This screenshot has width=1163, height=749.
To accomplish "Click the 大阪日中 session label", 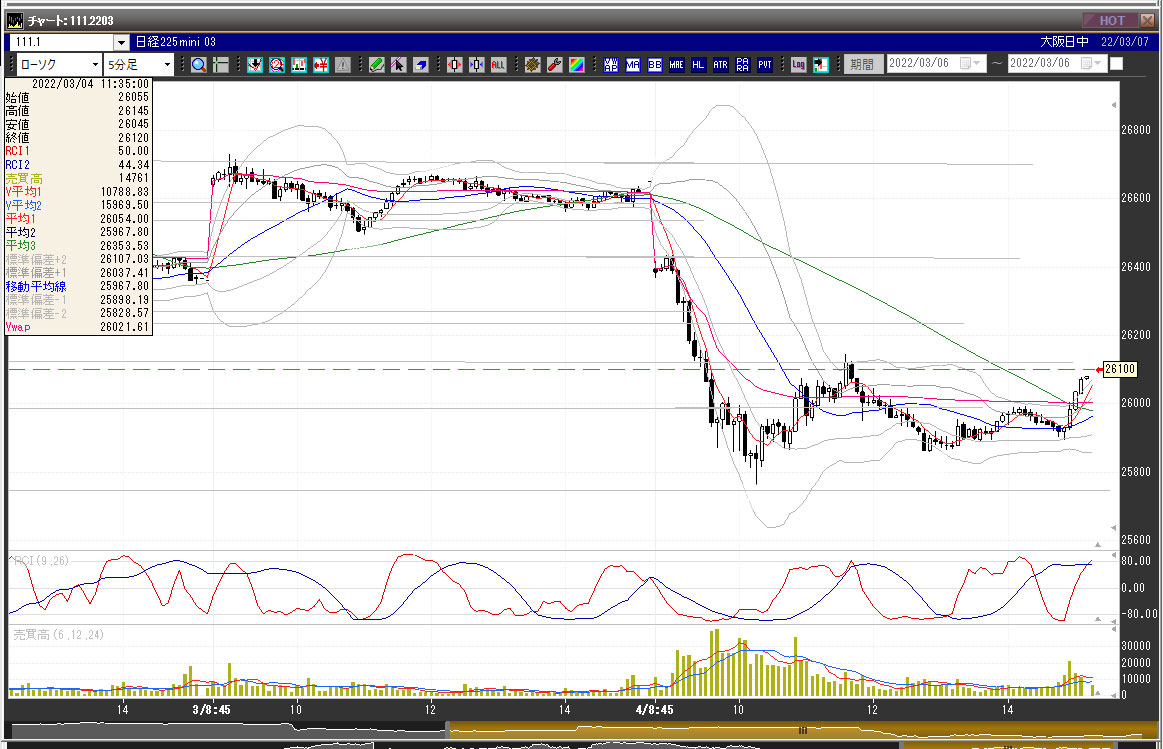I will click(x=1064, y=42).
